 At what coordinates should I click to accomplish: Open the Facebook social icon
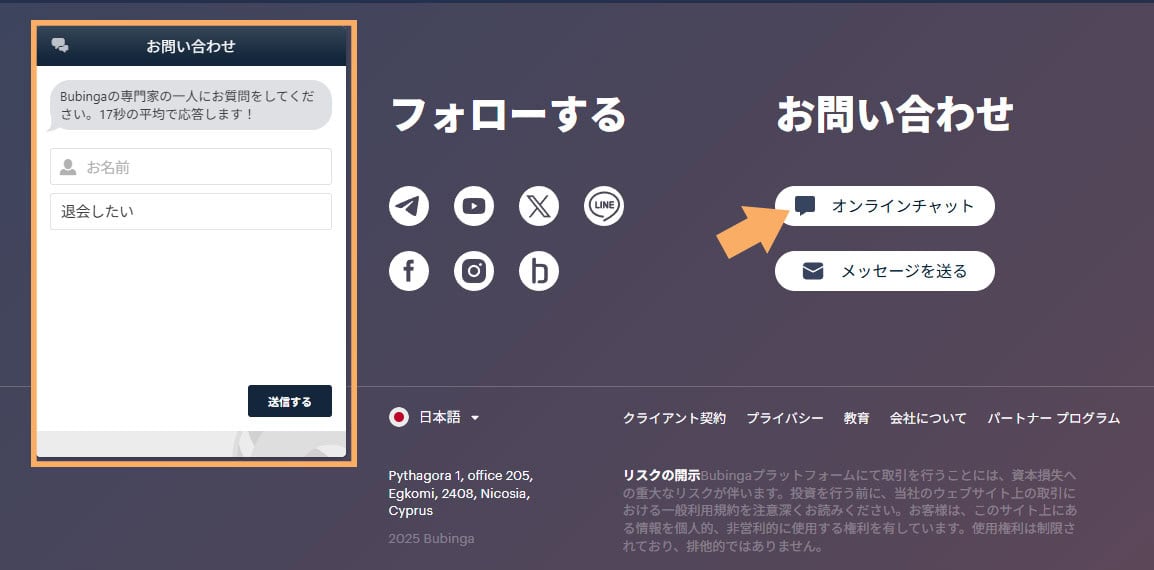click(408, 271)
